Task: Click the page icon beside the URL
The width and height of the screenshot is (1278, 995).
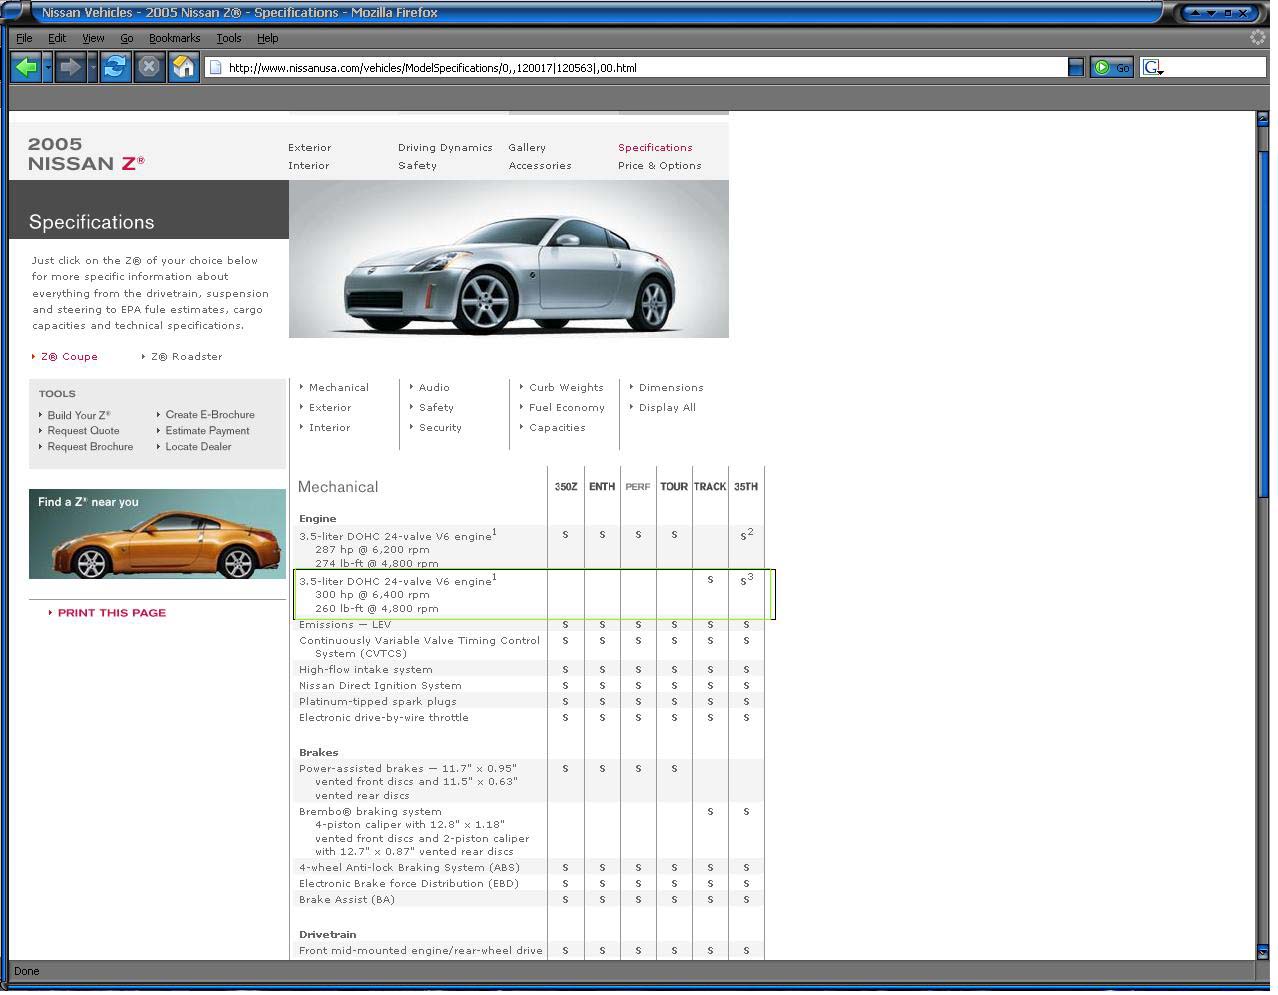Action: (x=215, y=67)
